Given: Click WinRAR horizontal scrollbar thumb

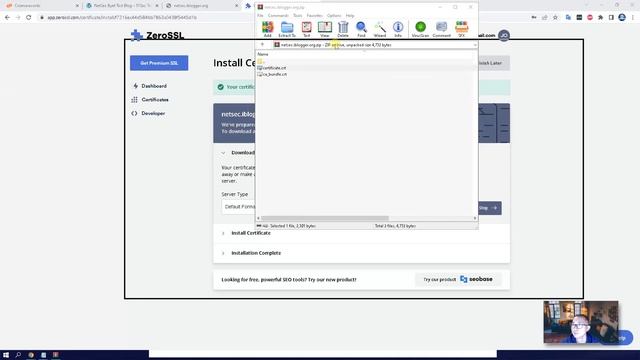Looking at the screenshot, I should [x=325, y=218].
